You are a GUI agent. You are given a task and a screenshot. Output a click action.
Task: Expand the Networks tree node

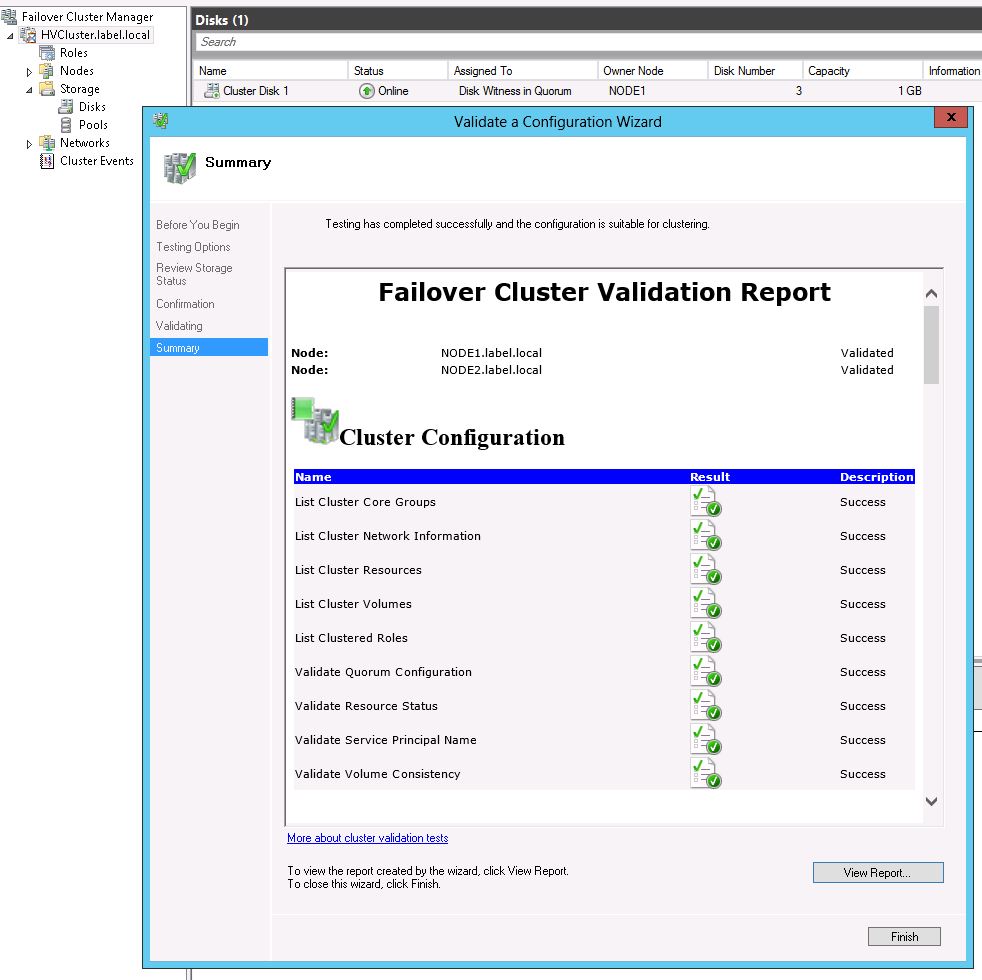[x=29, y=144]
